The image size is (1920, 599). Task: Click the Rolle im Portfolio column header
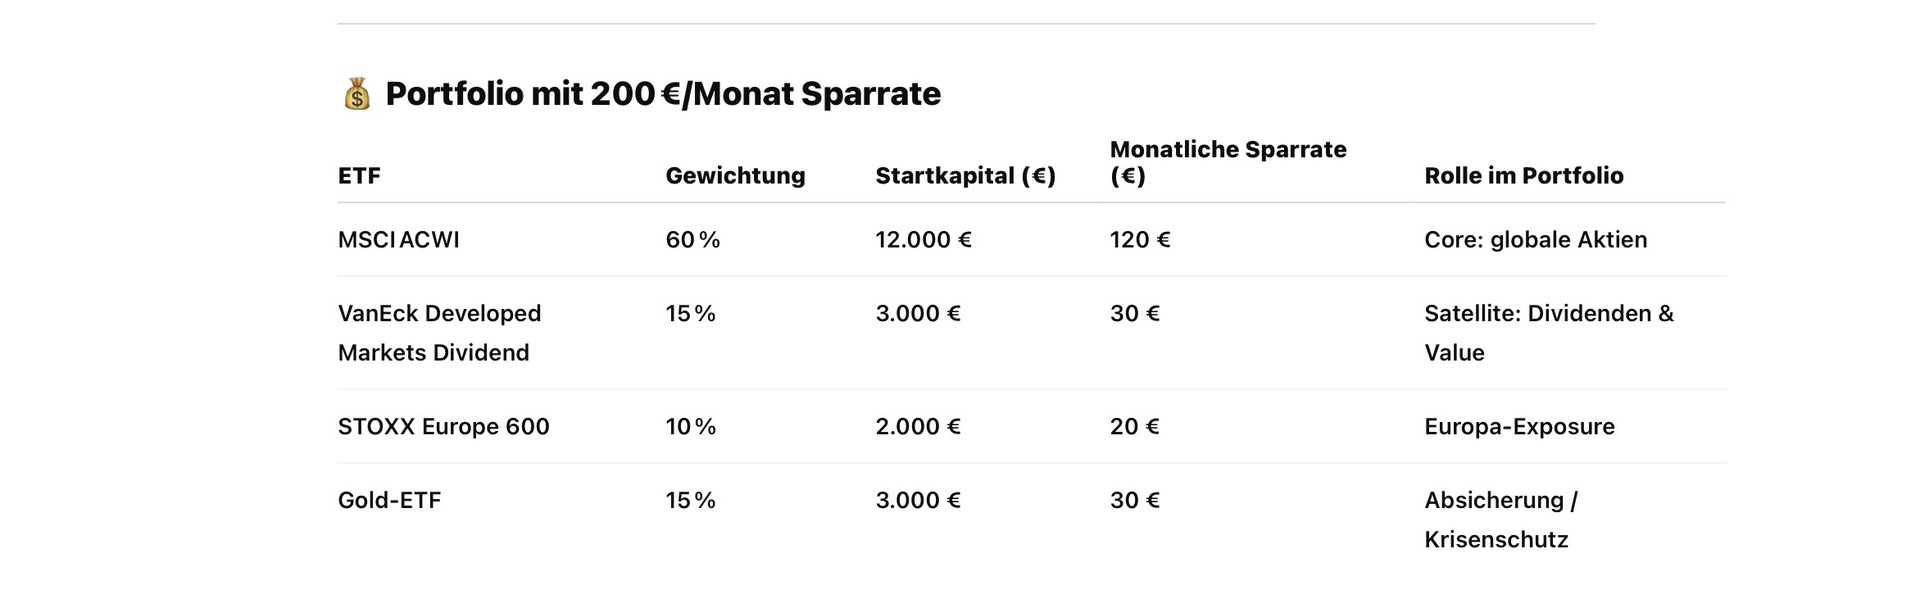pos(1524,176)
